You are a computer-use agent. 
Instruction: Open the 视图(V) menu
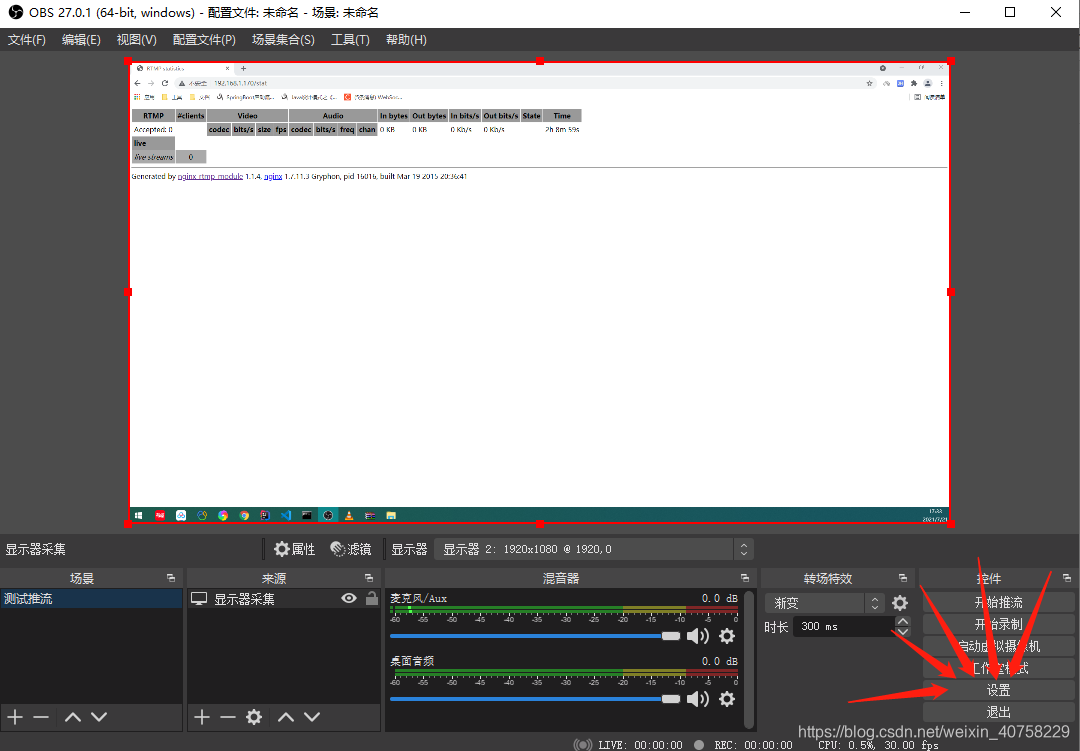pos(136,40)
